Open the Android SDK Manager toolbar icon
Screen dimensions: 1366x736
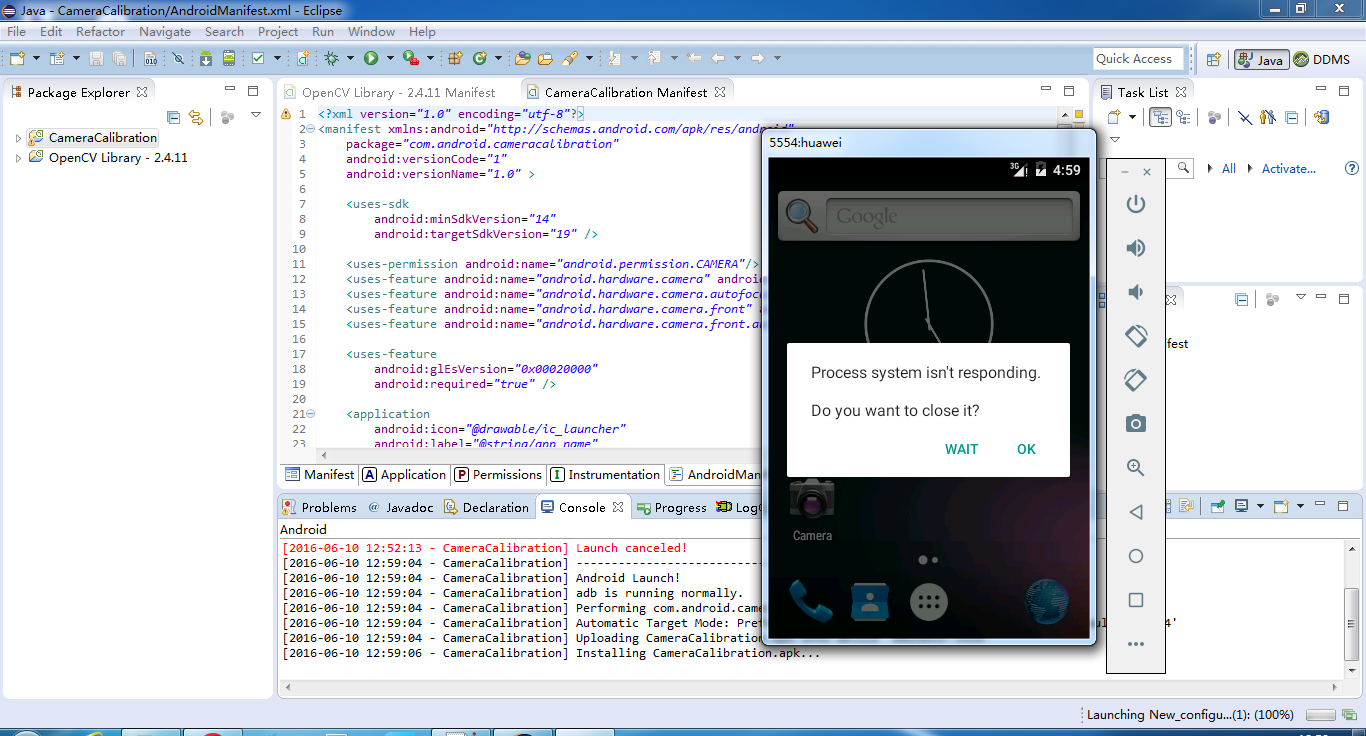coord(205,59)
